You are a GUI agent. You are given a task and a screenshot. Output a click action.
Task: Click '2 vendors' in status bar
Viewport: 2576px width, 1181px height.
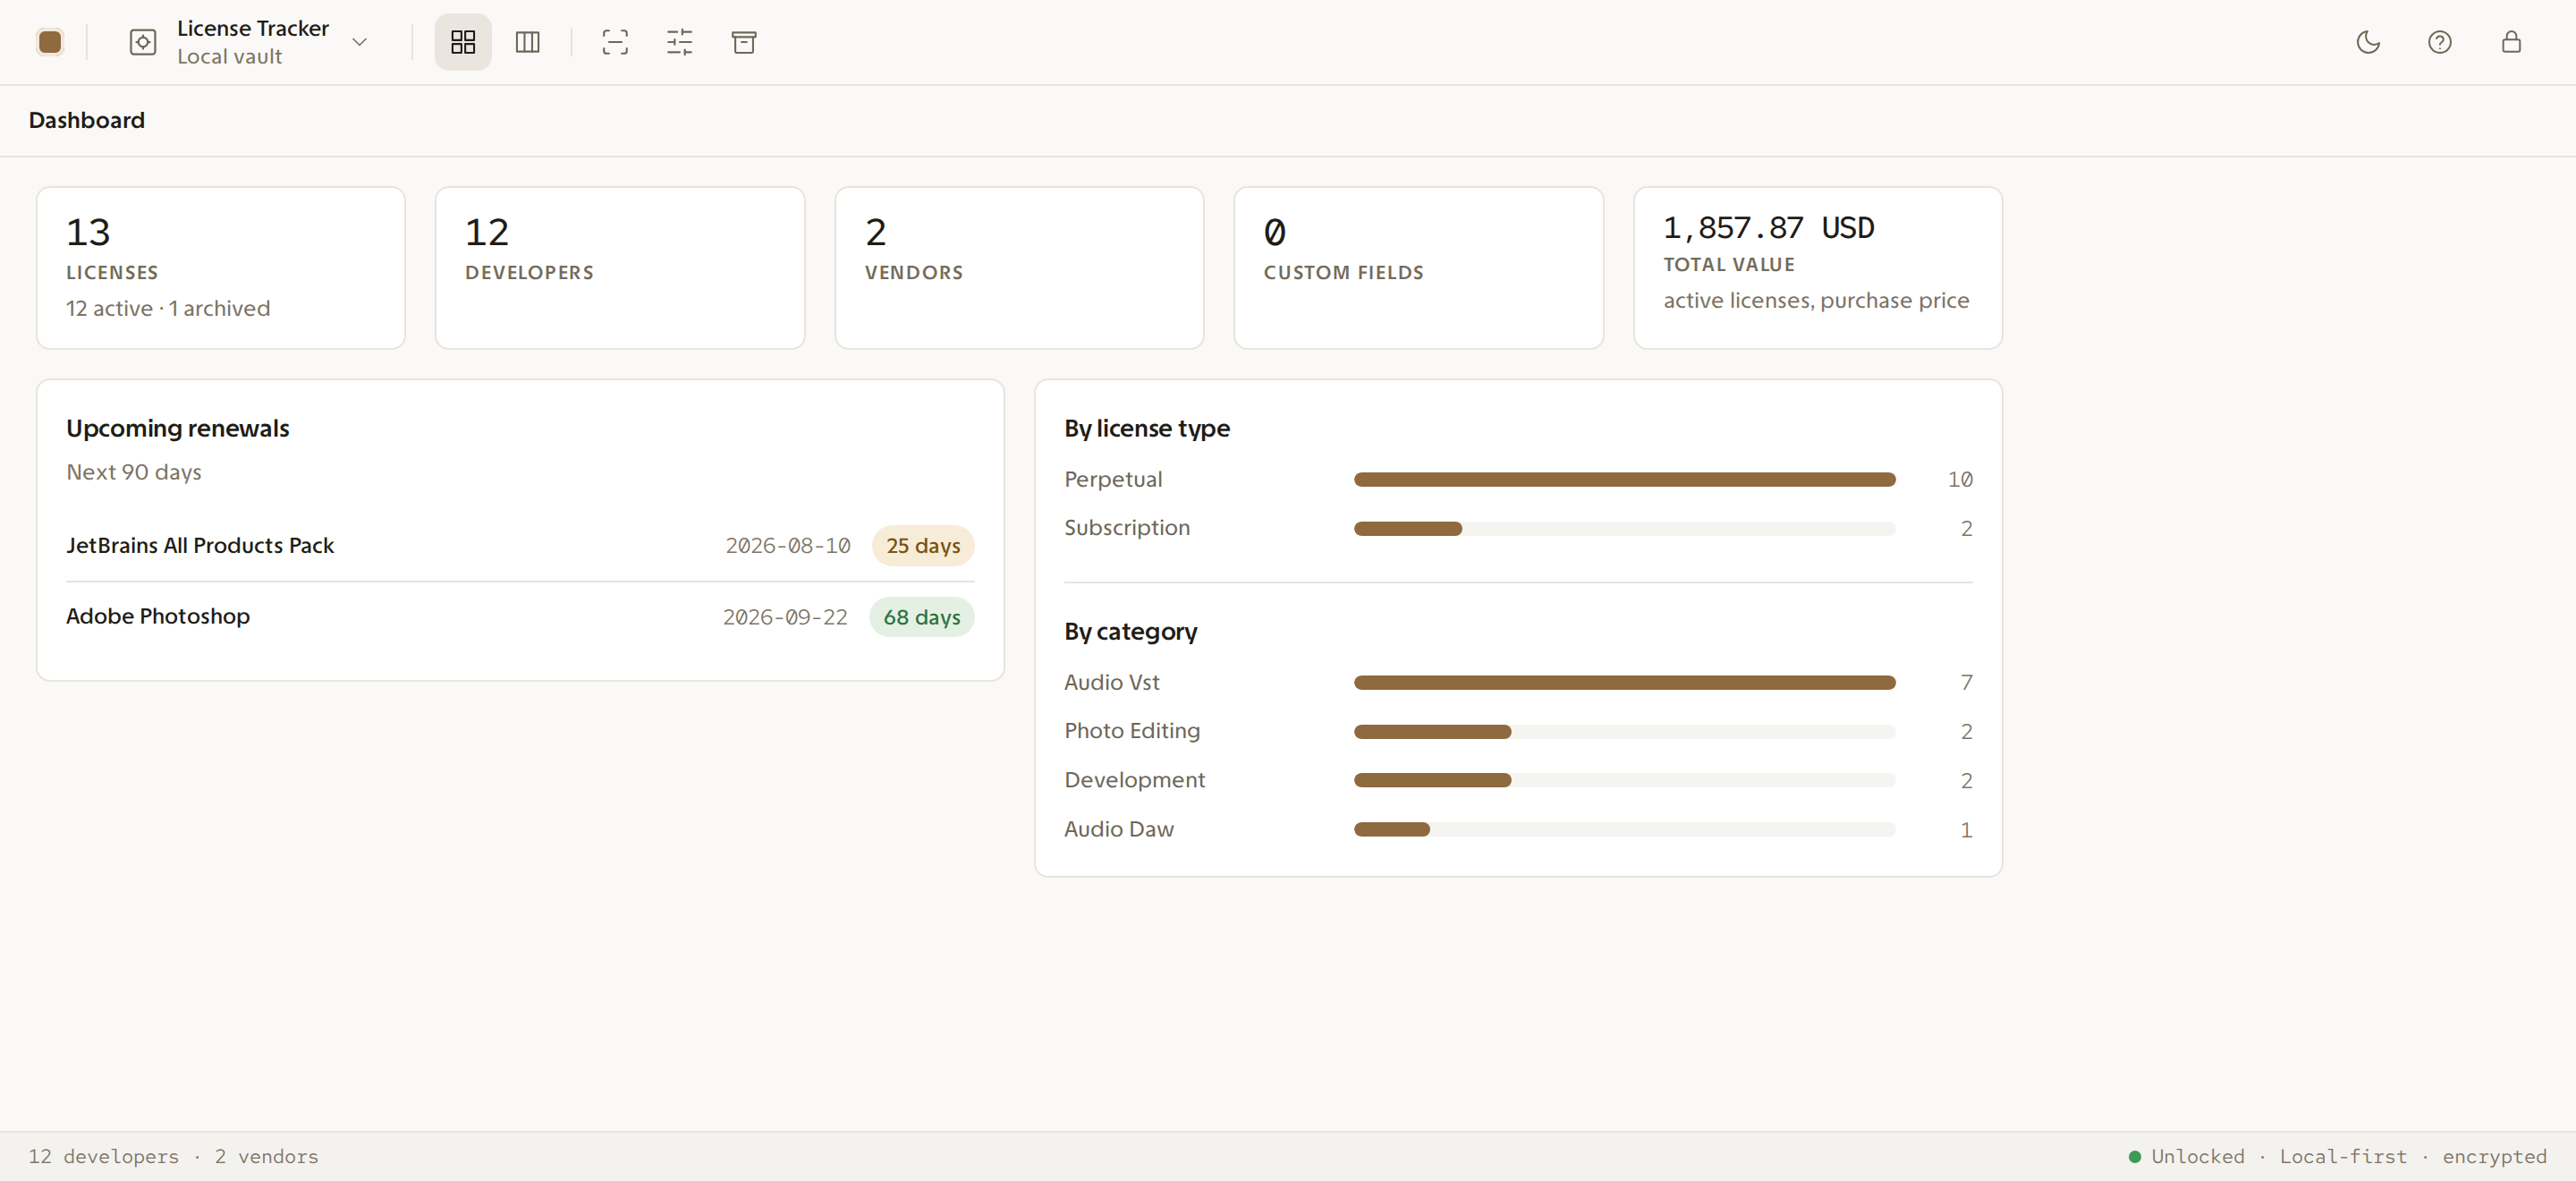tap(267, 1157)
